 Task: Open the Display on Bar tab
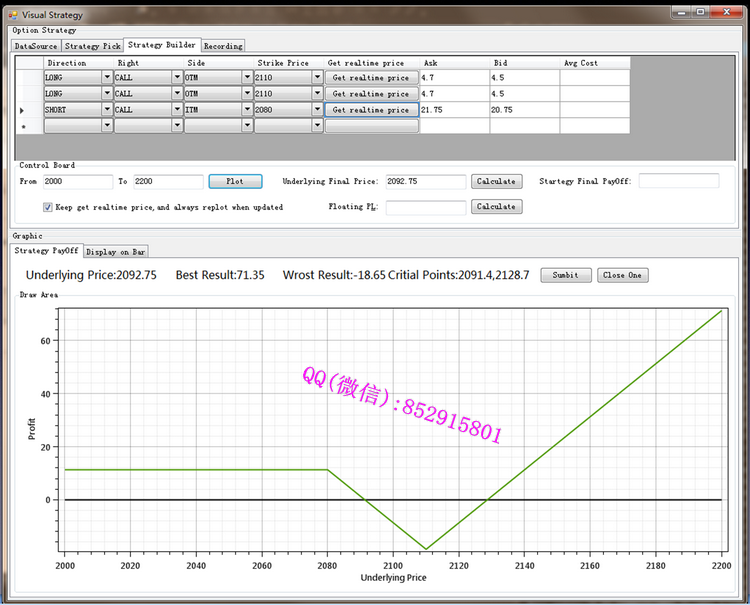(x=115, y=251)
